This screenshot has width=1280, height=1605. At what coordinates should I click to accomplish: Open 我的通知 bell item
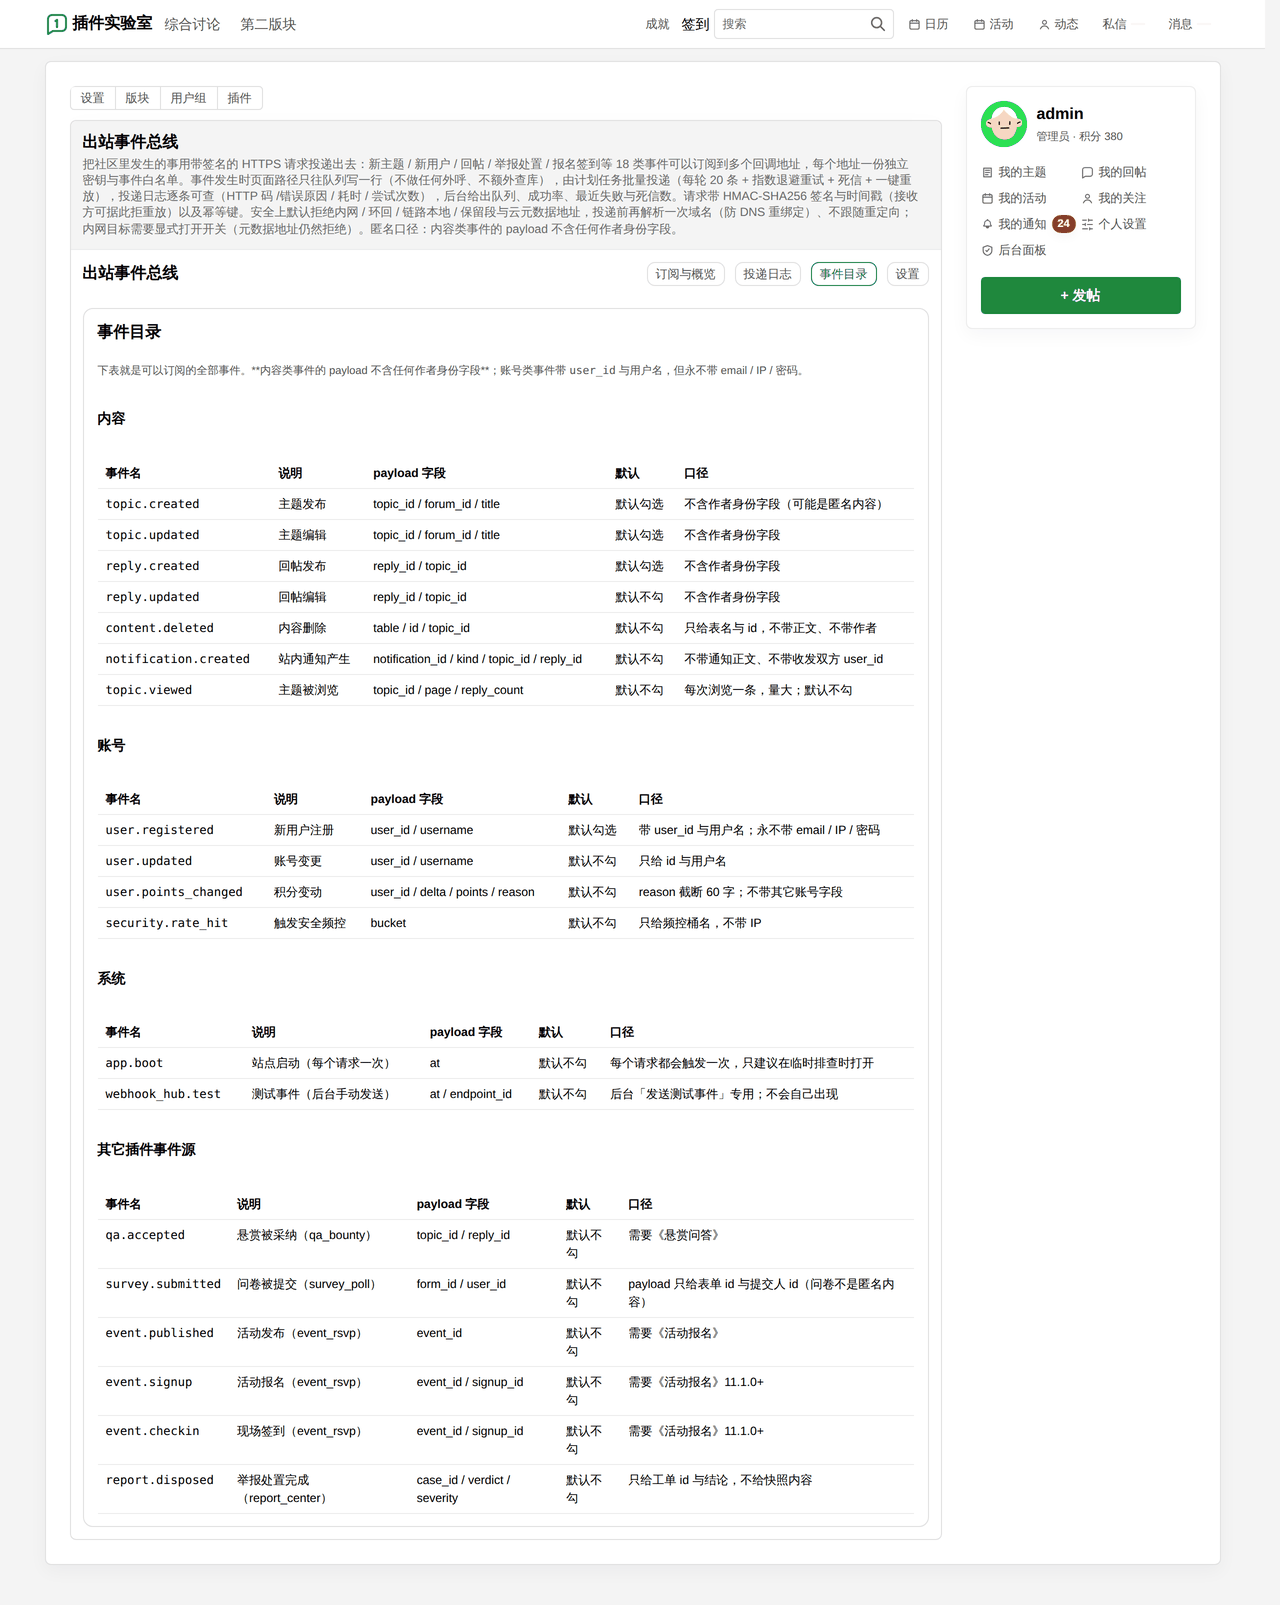tap(1014, 224)
